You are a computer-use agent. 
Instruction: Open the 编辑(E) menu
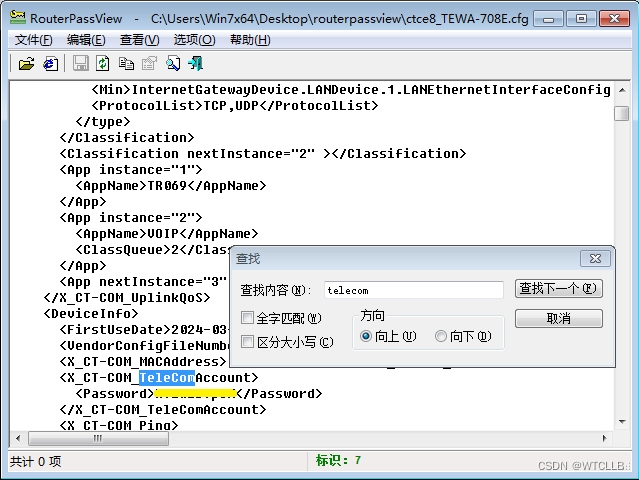86,40
